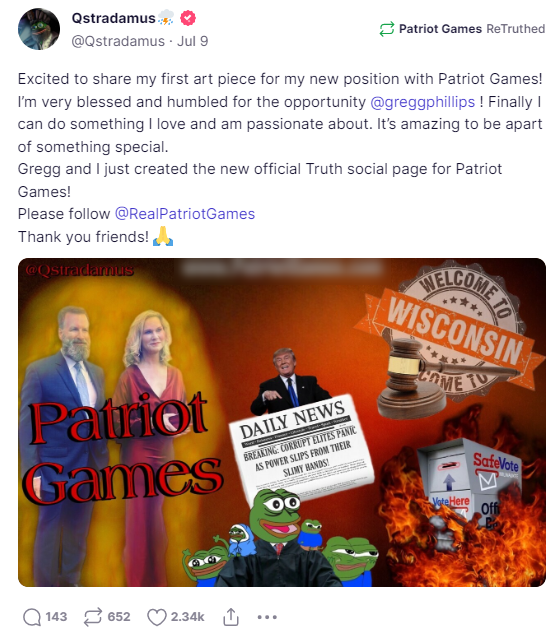The width and height of the screenshot is (560, 633).
Task: Click the red verified badge
Action: coord(188,18)
